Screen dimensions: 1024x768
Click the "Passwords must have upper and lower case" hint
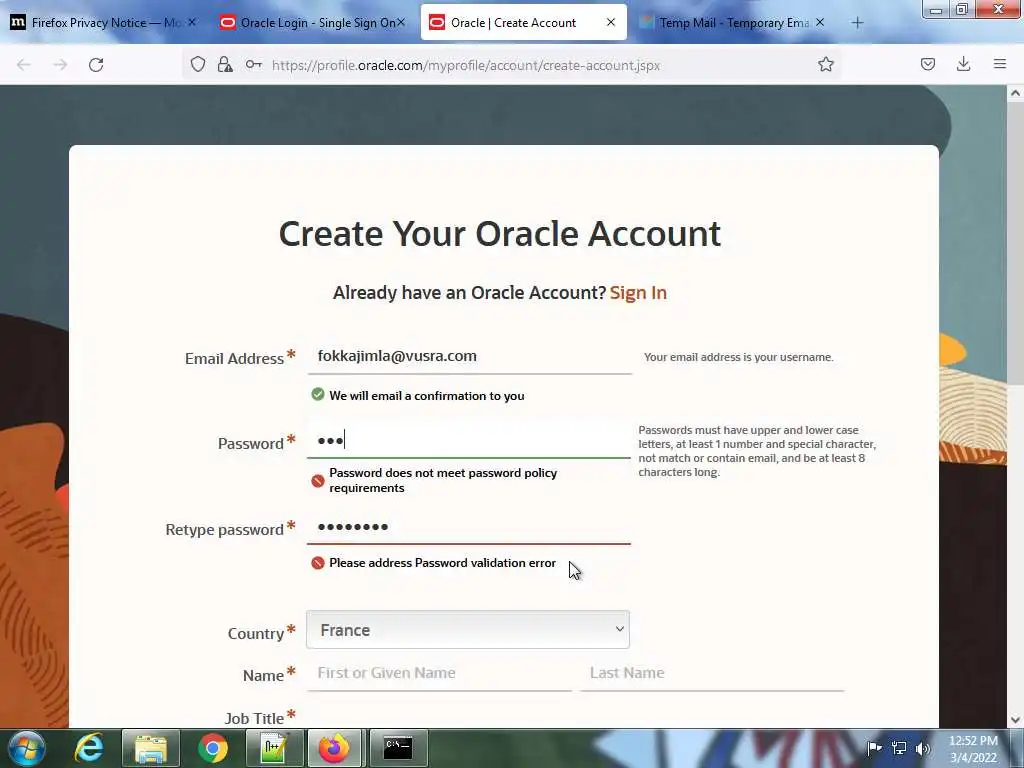click(757, 451)
